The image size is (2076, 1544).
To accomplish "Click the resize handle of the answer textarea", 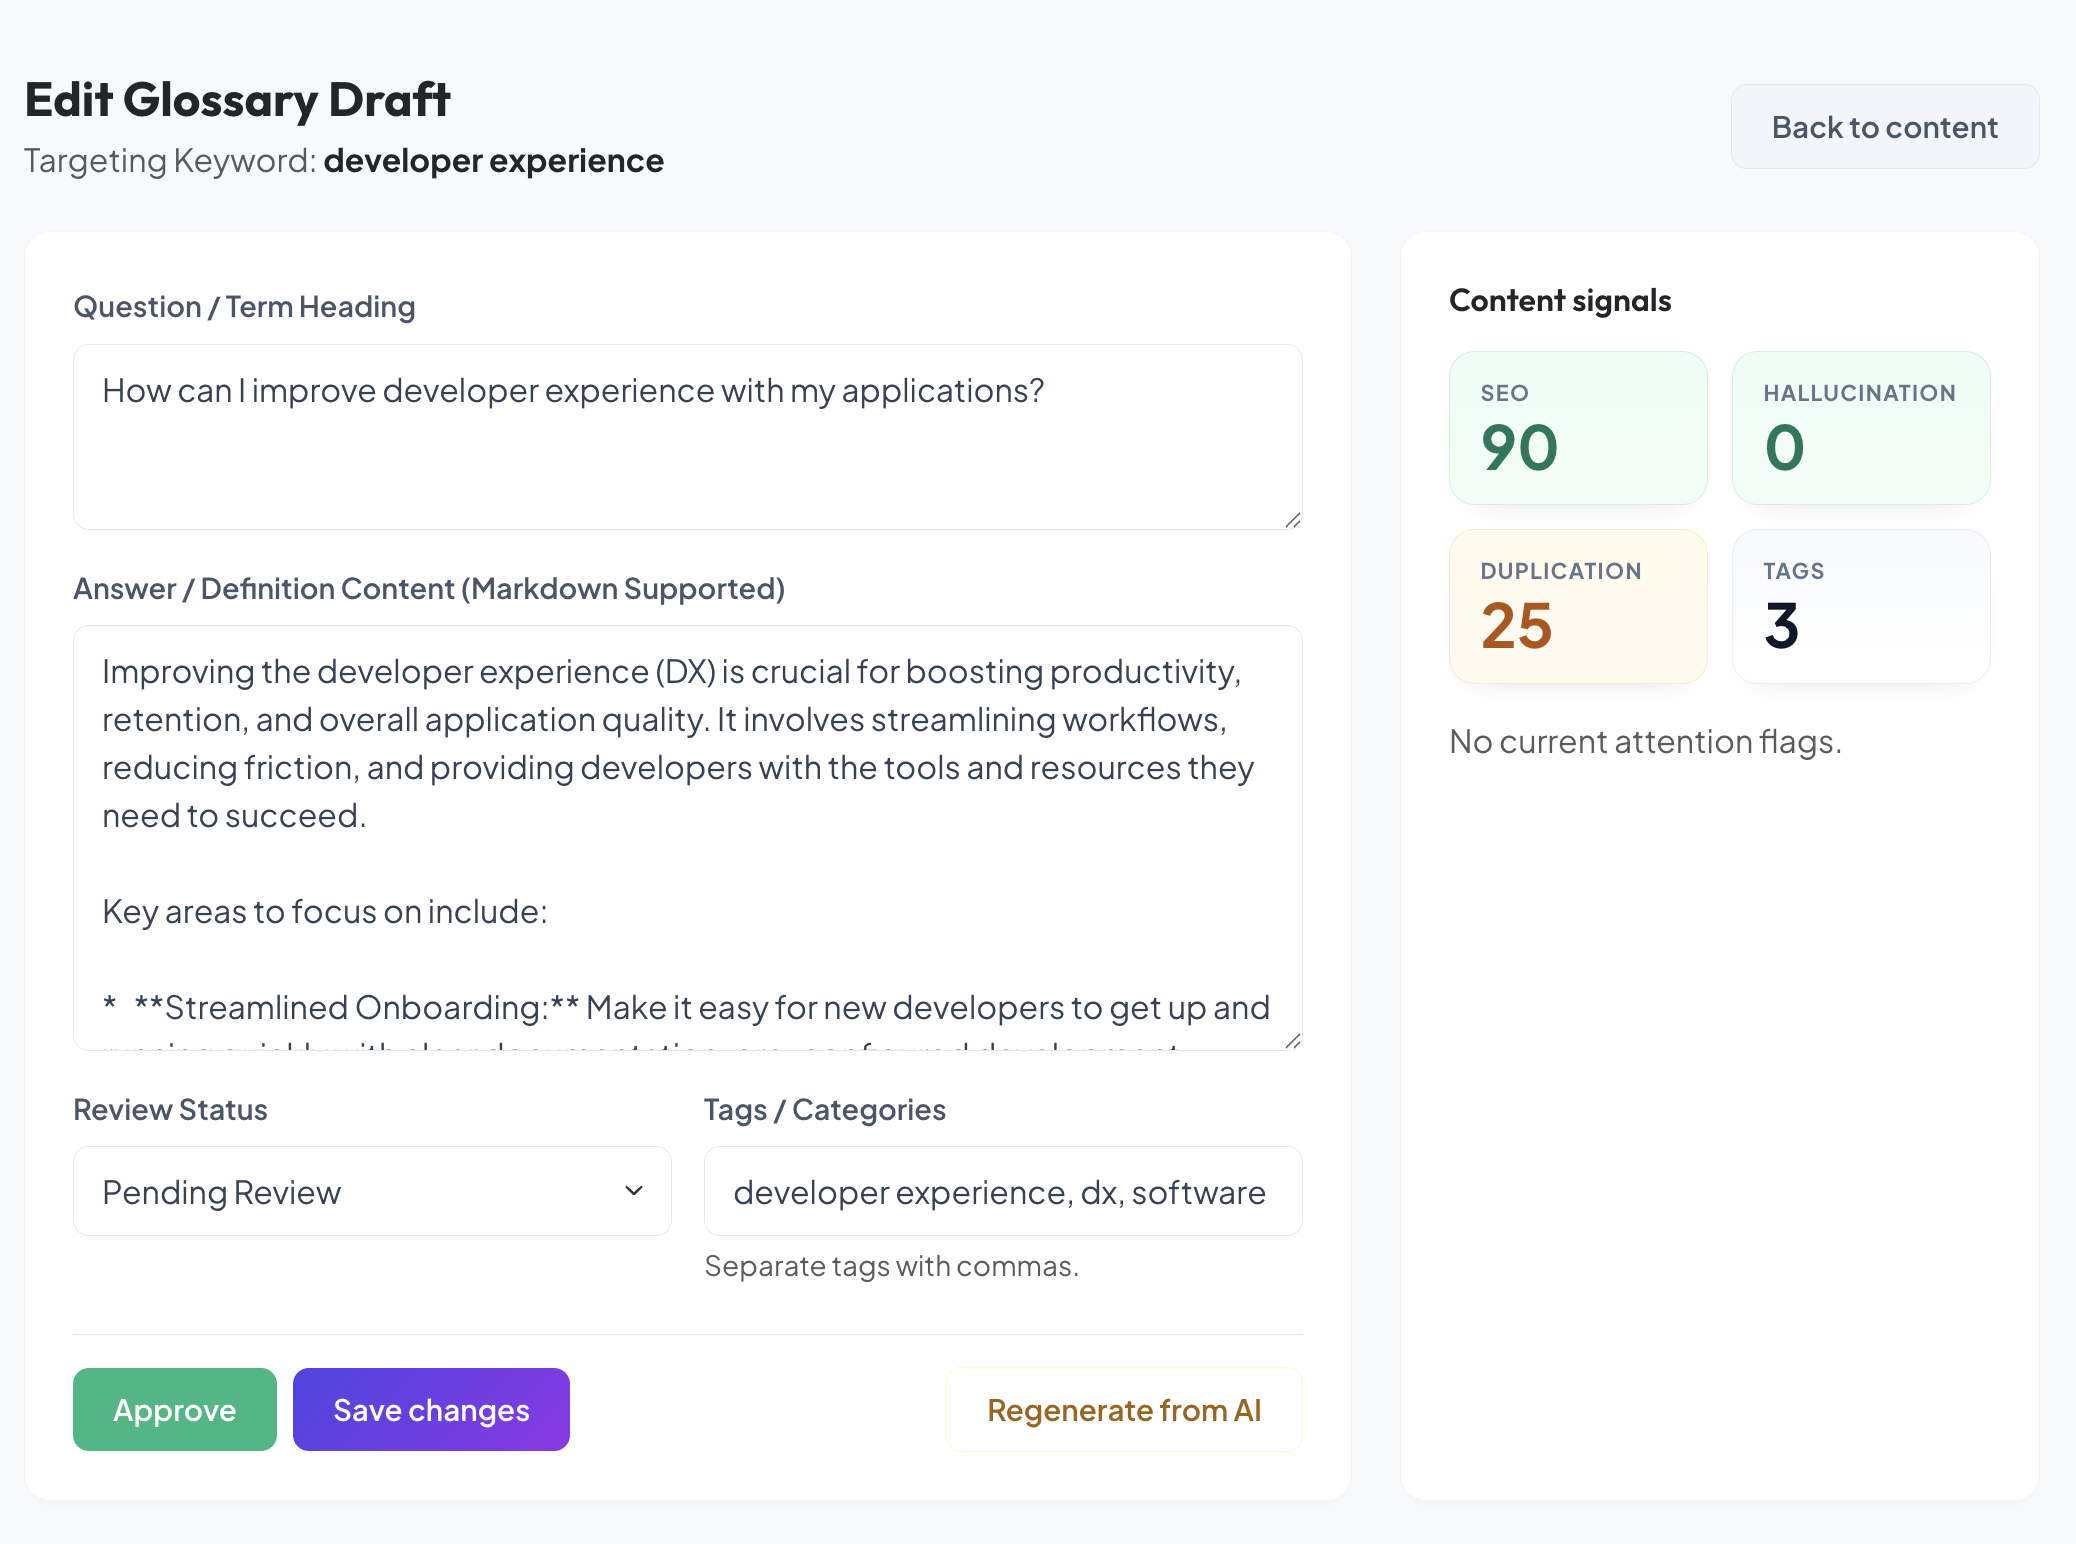I will click(x=1293, y=1041).
